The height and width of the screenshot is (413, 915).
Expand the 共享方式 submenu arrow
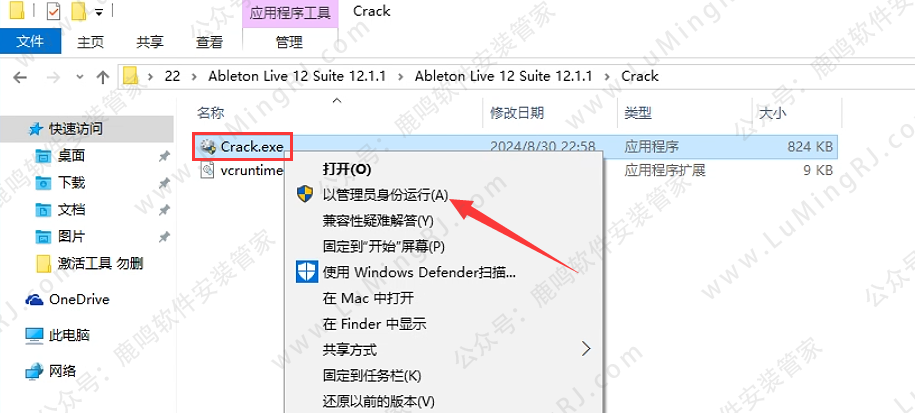[x=586, y=349]
